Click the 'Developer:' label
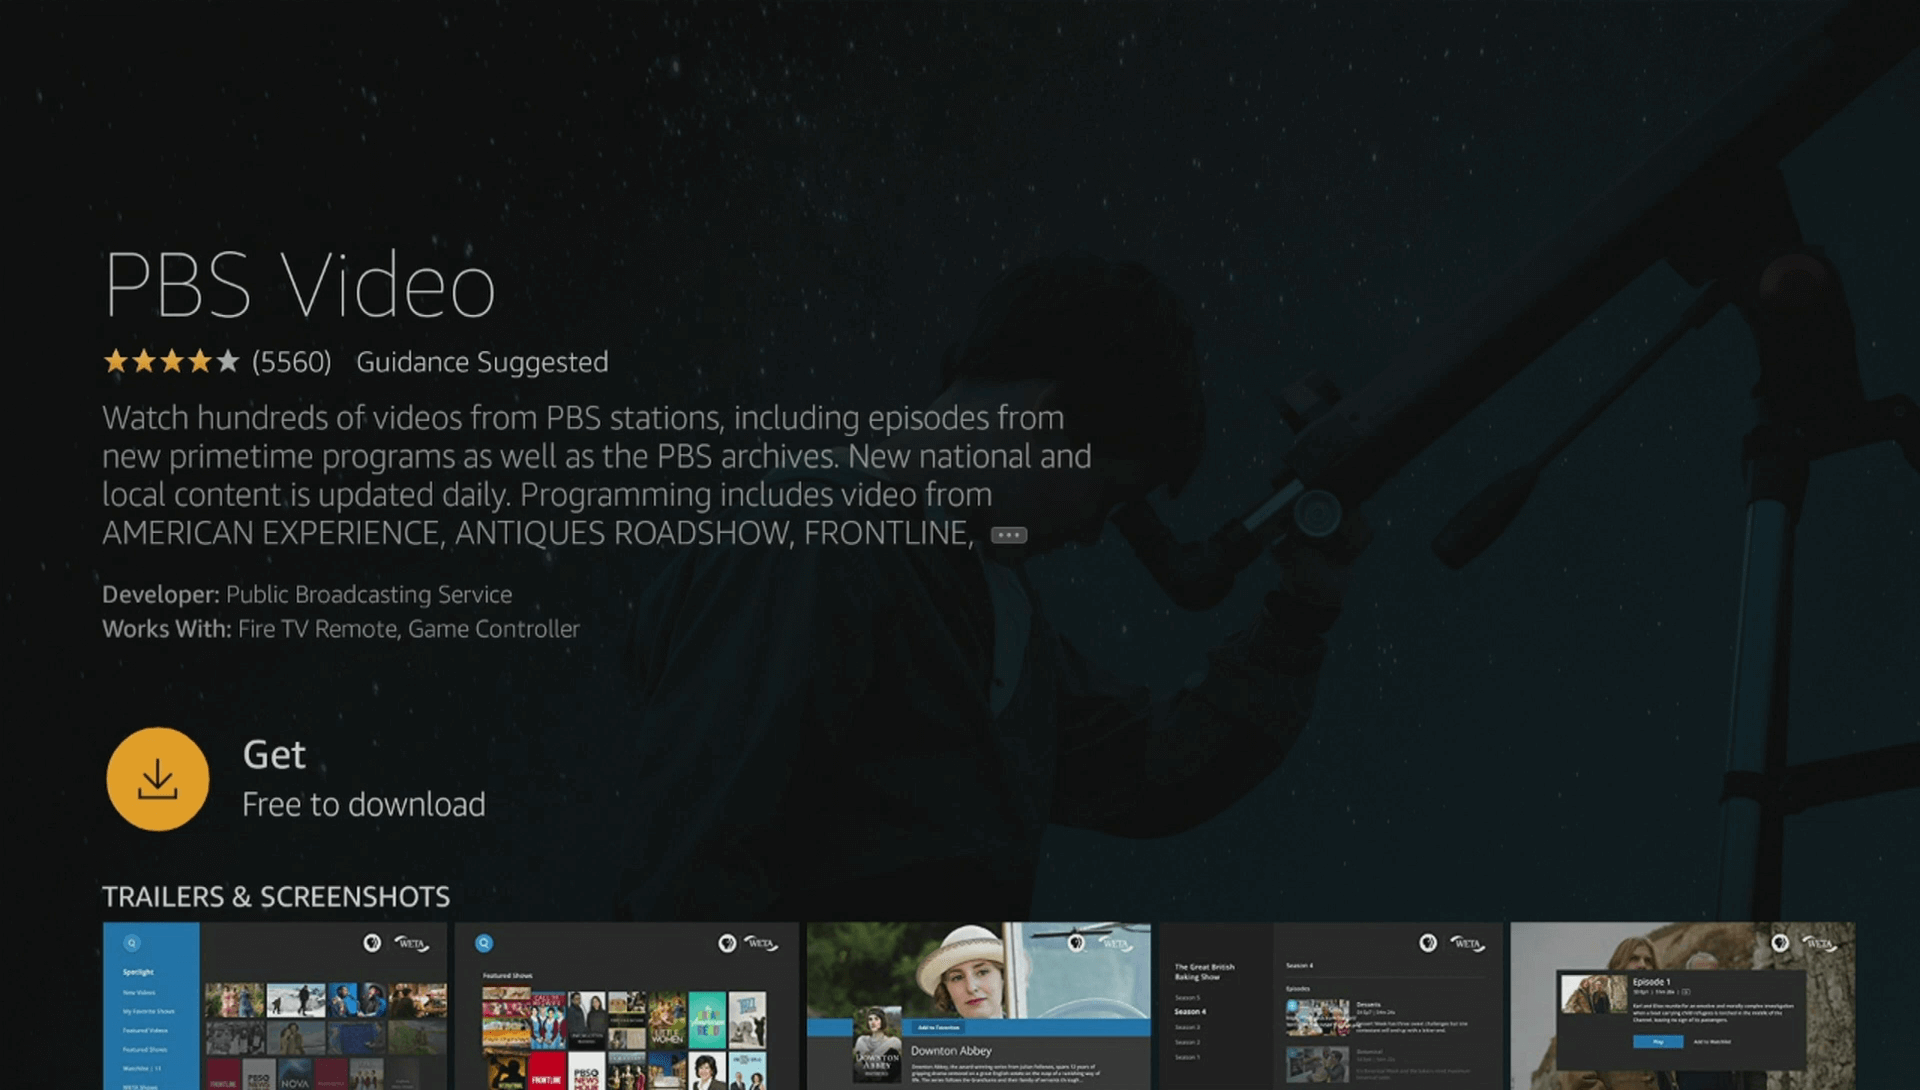This screenshot has width=1920, height=1090. (161, 594)
